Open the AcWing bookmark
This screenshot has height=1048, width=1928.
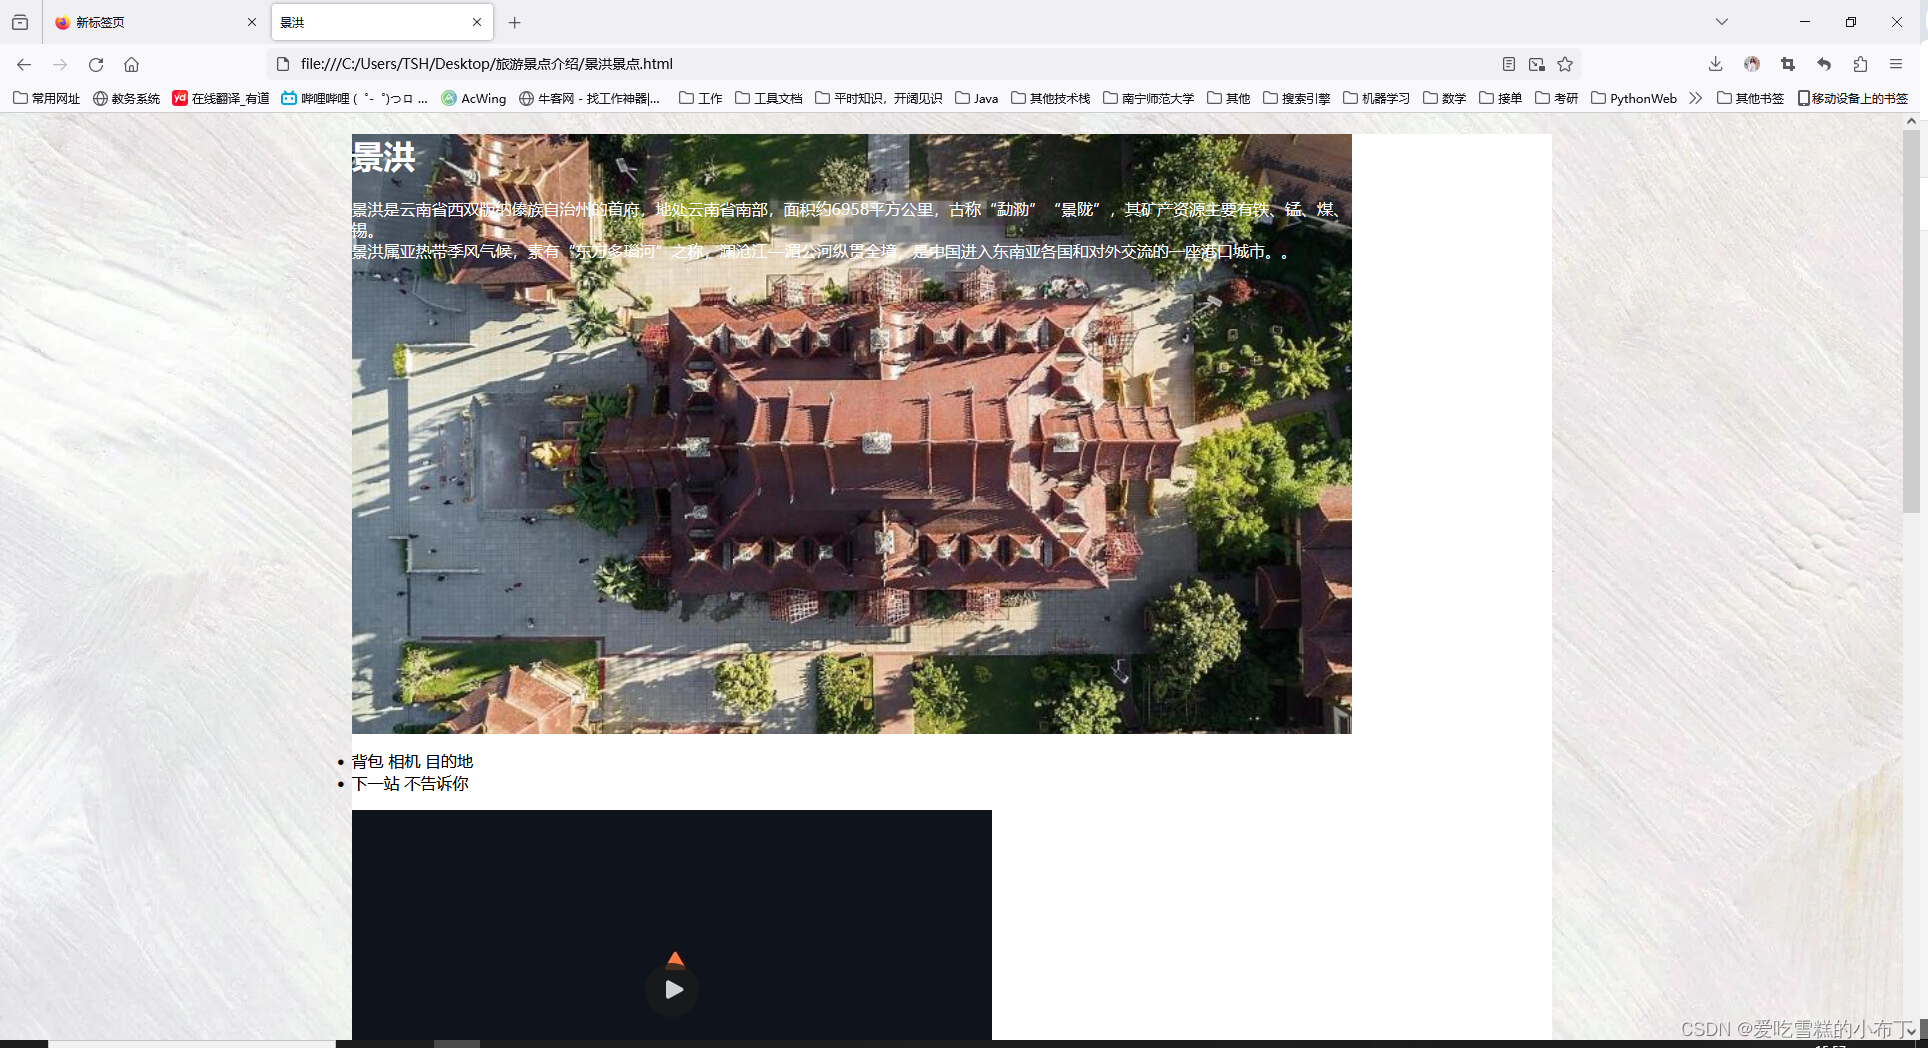pyautogui.click(x=474, y=98)
